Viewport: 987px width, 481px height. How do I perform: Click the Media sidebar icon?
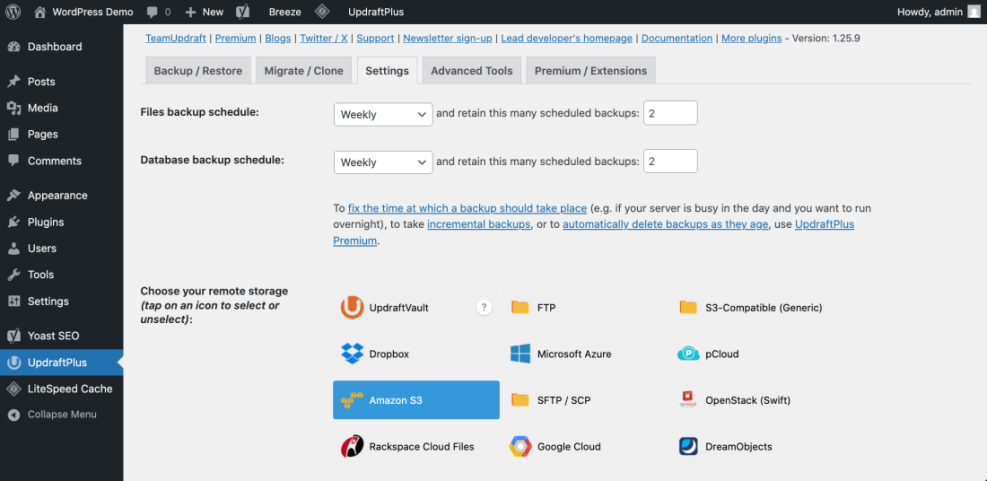[x=14, y=108]
